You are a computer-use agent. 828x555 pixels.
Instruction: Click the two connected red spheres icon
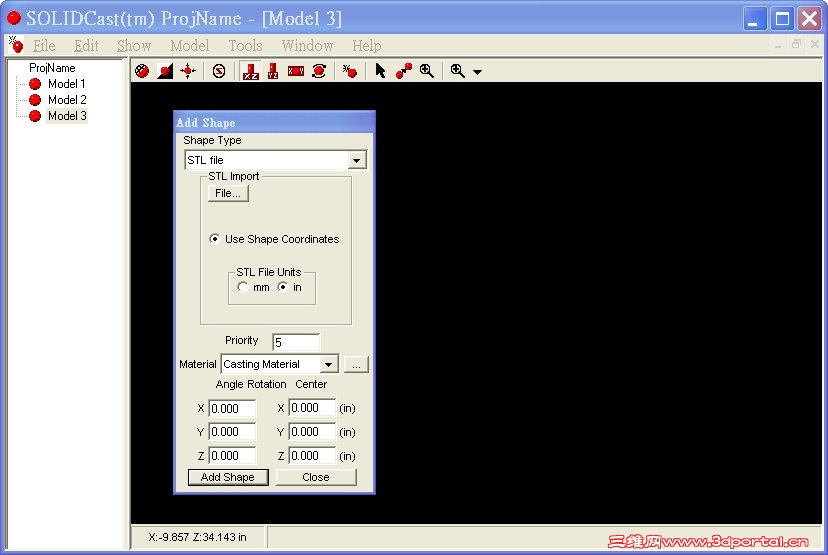[x=404, y=71]
